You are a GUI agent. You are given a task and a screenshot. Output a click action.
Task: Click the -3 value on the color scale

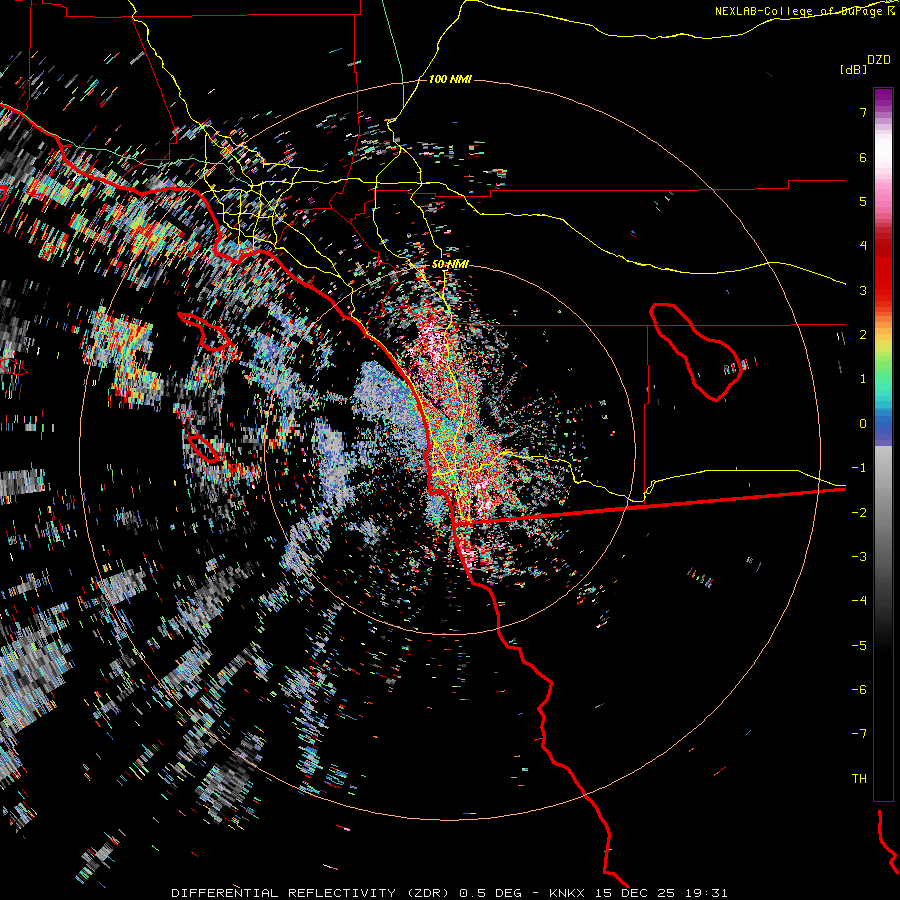coord(859,557)
